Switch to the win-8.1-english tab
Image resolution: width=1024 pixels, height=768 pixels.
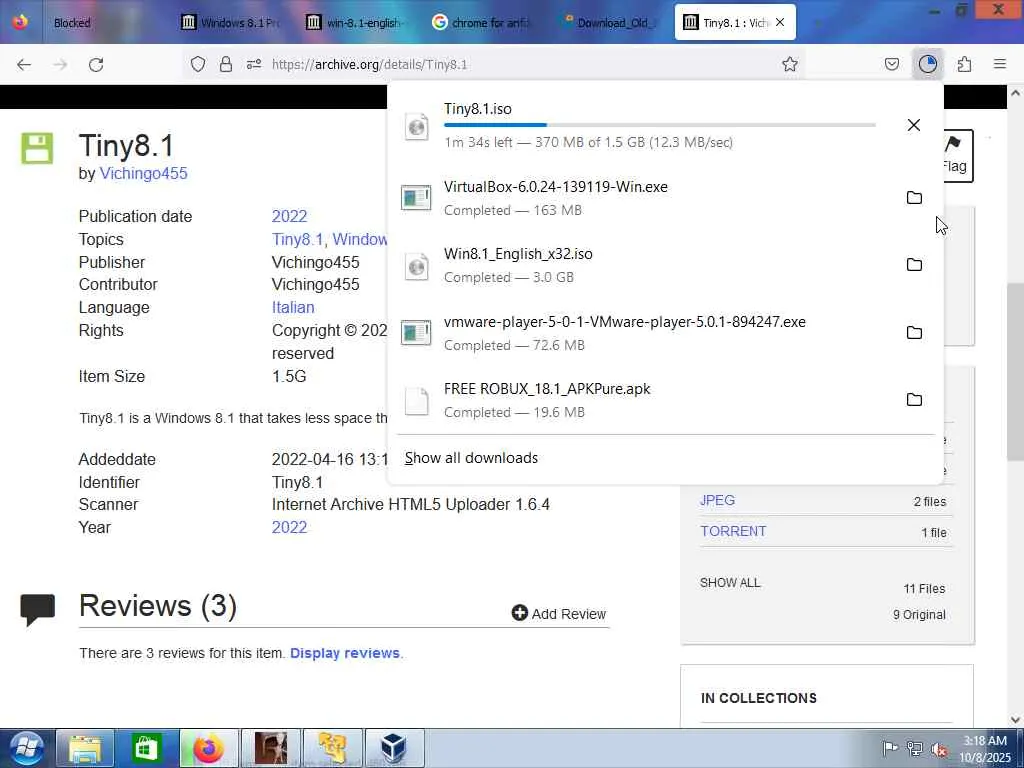tap(356, 22)
